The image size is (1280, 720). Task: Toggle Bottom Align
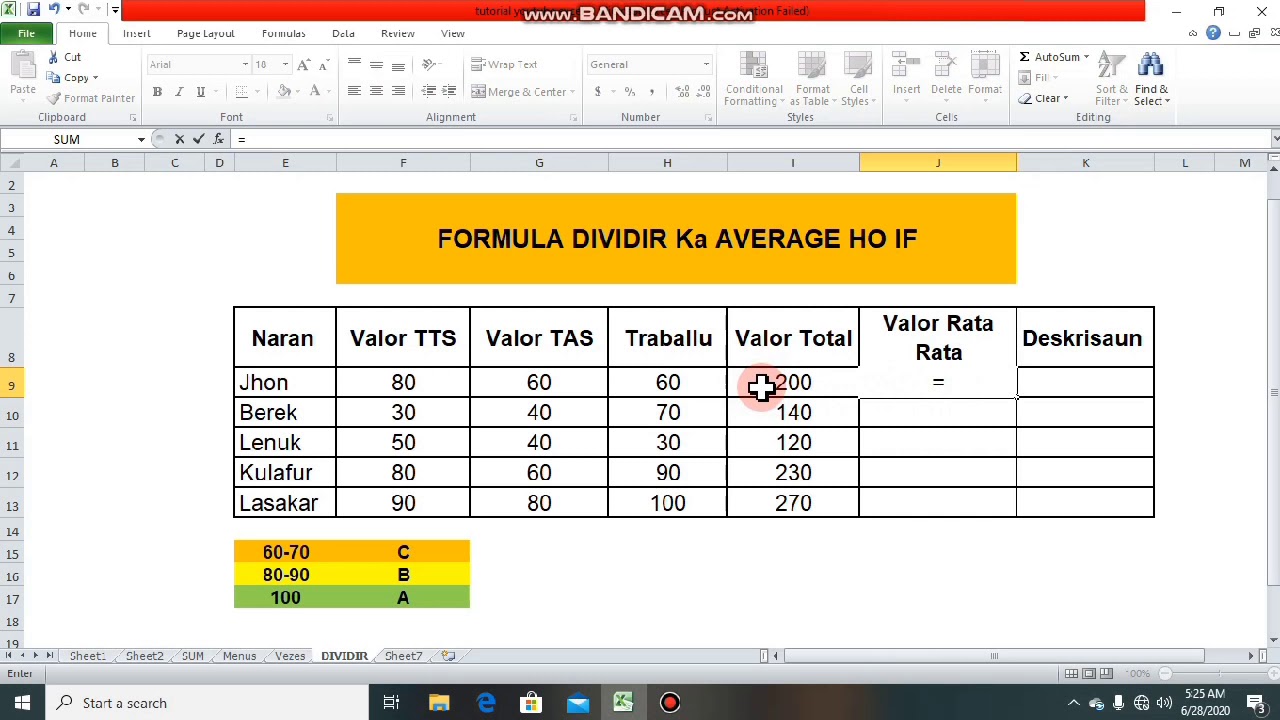pyautogui.click(x=398, y=65)
